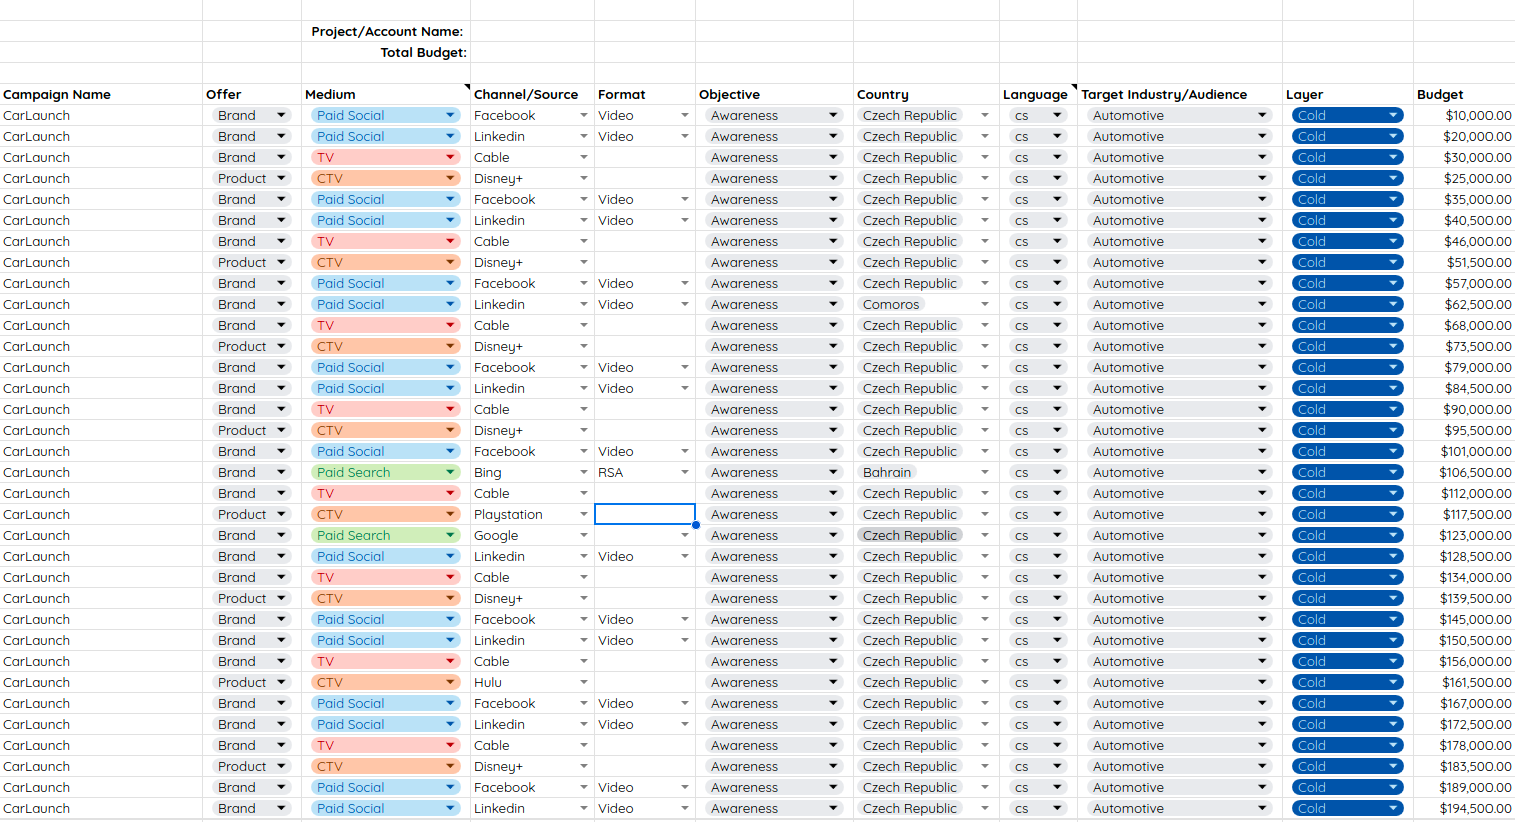Open Country dropdown in the $156,000.00 row
Screen dimensions: 1515x822
click(x=984, y=661)
